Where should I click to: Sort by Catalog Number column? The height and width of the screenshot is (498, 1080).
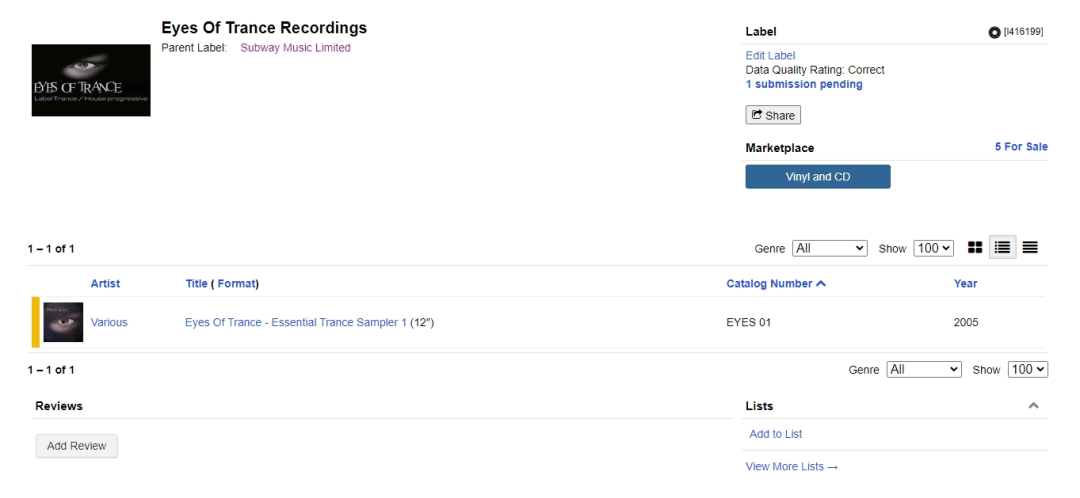click(775, 283)
